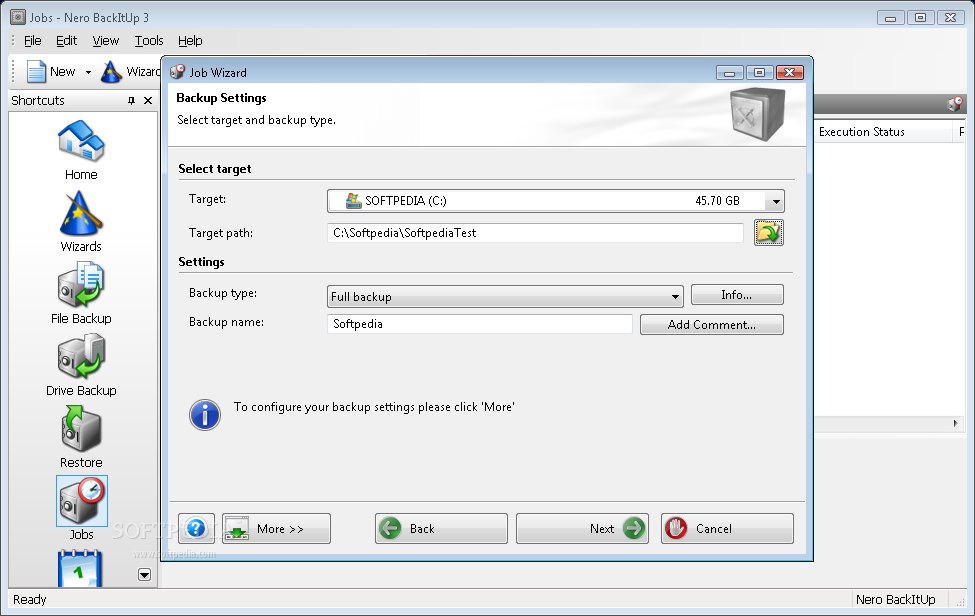Viewport: 975px width, 616px height.
Task: Open the Backup type dropdown
Action: click(675, 297)
